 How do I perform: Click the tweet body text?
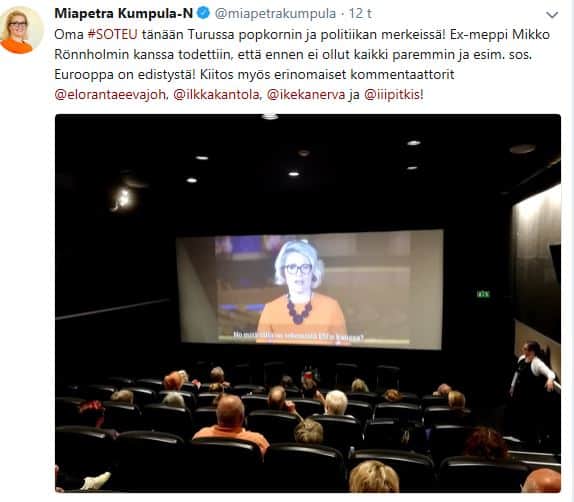(302, 65)
